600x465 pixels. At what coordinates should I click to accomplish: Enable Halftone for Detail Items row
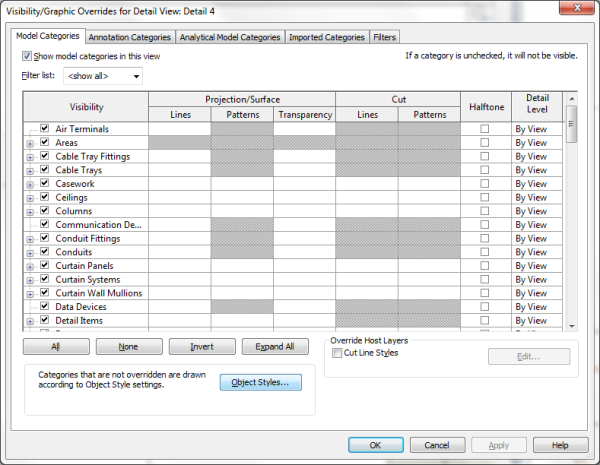click(485, 320)
